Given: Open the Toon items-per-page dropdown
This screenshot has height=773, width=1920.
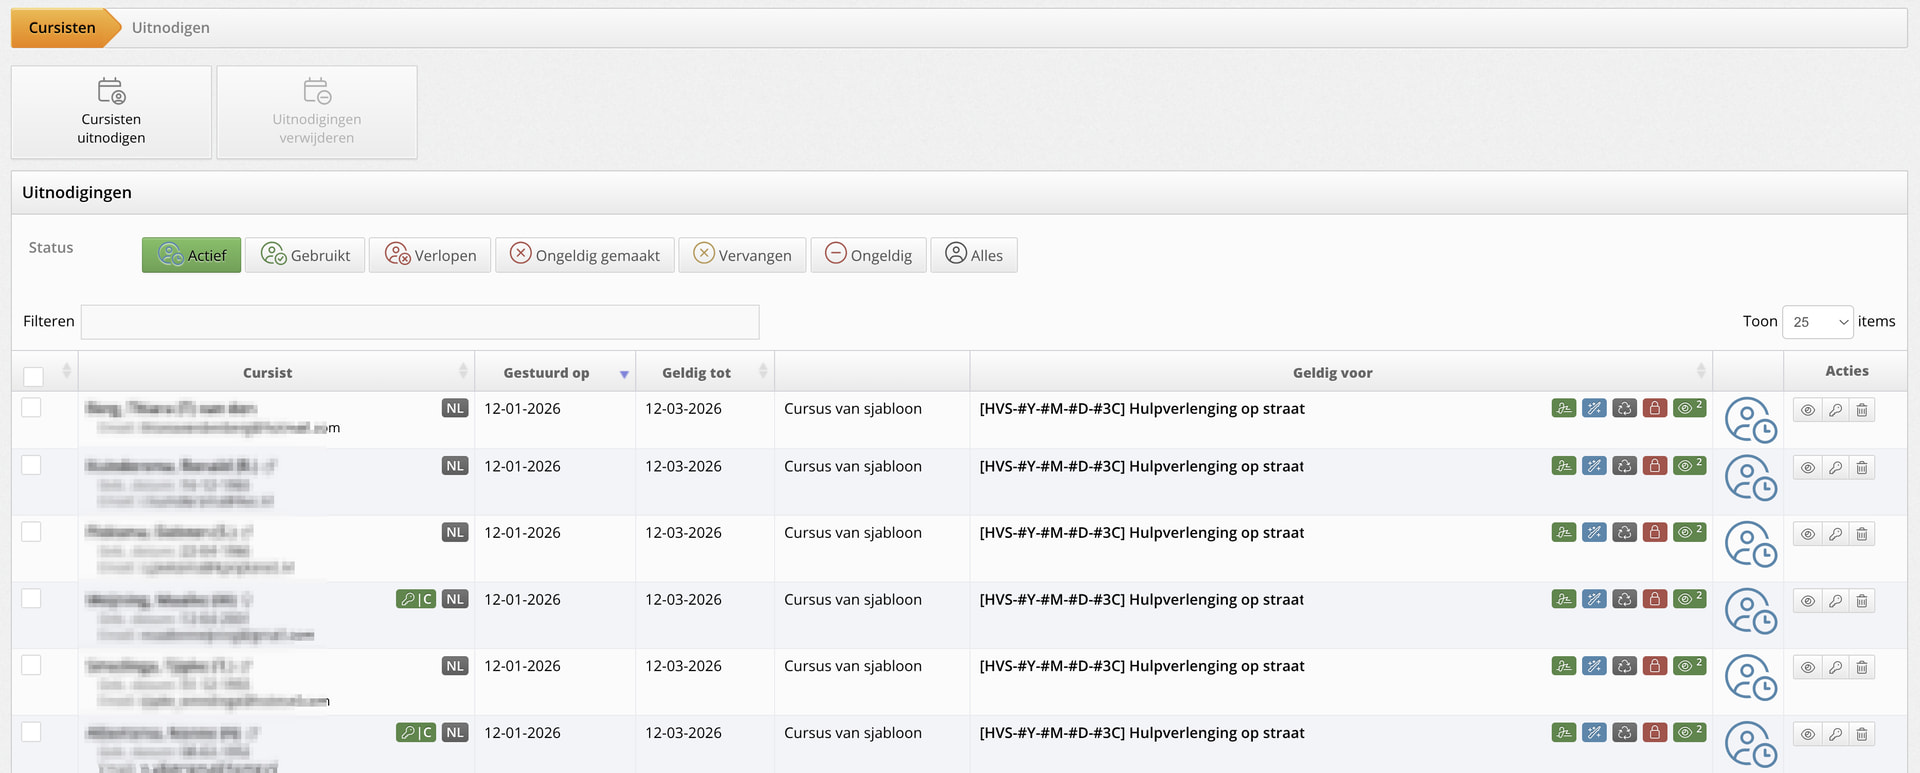Looking at the screenshot, I should pos(1817,322).
